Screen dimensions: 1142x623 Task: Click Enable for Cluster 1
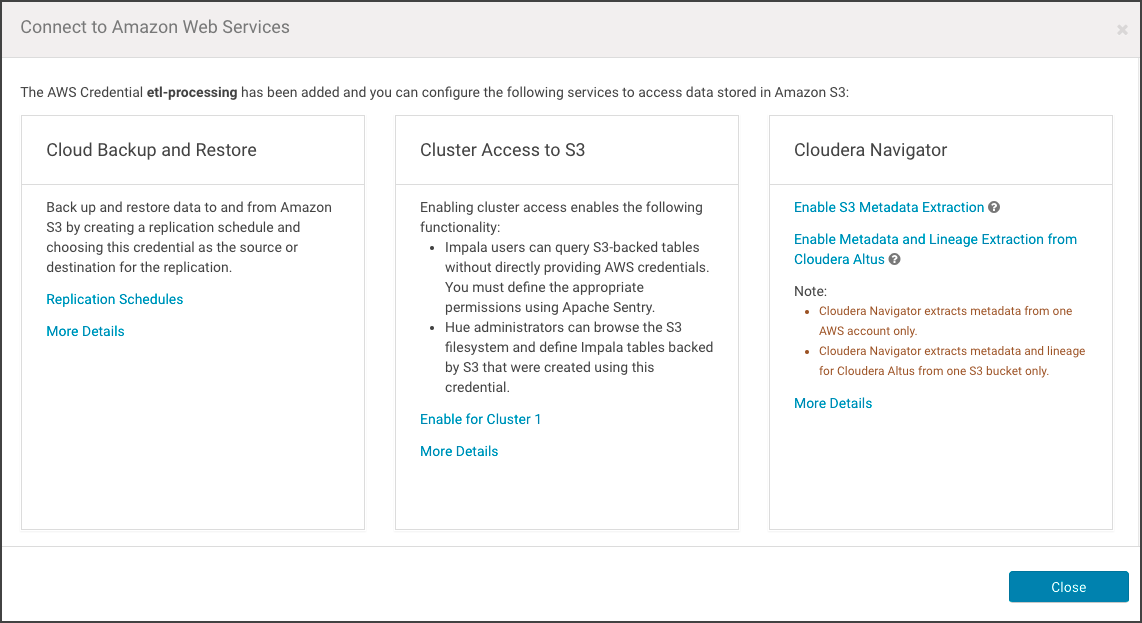480,419
